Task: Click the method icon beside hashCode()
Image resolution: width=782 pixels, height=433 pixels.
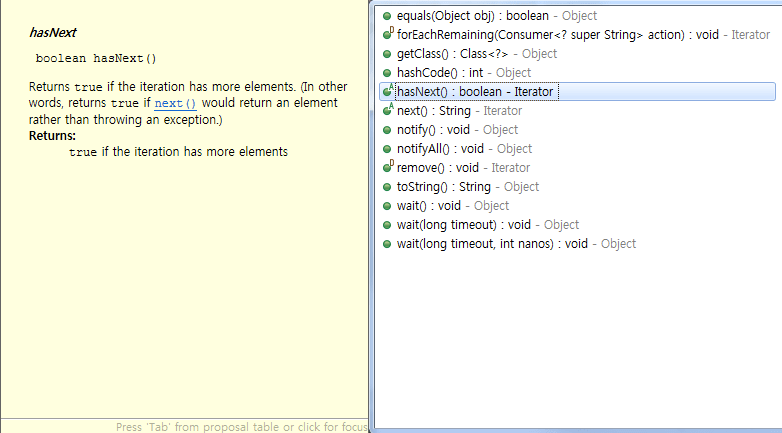Action: tap(387, 73)
